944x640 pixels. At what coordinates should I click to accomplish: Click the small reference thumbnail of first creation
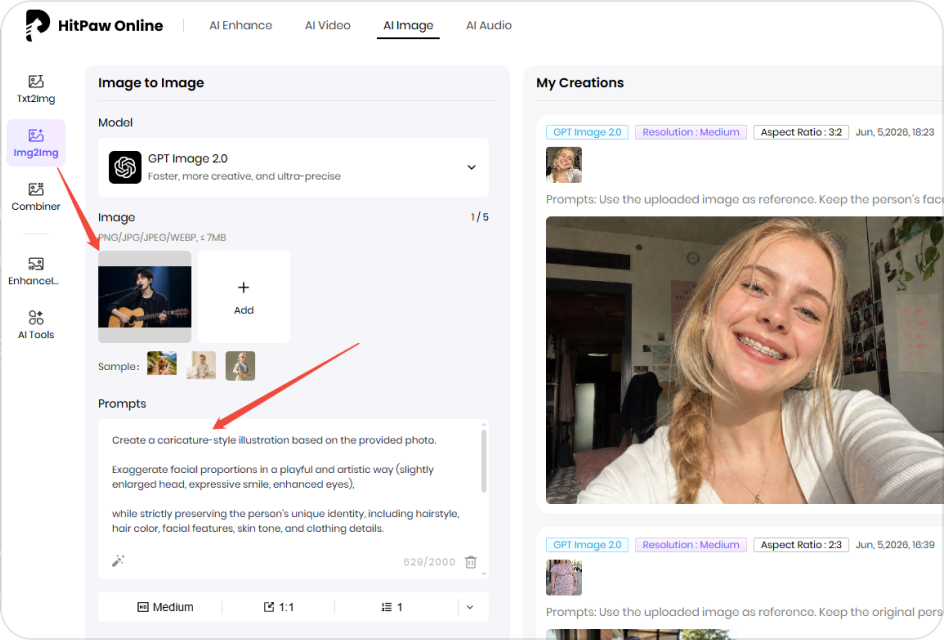coord(564,164)
